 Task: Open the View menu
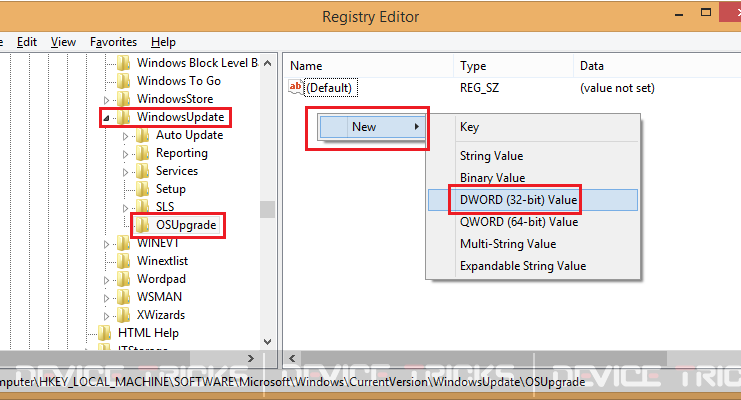click(x=63, y=42)
